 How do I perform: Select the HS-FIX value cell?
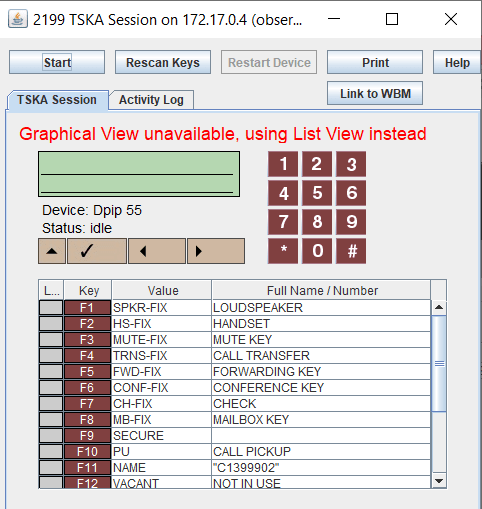click(x=161, y=324)
